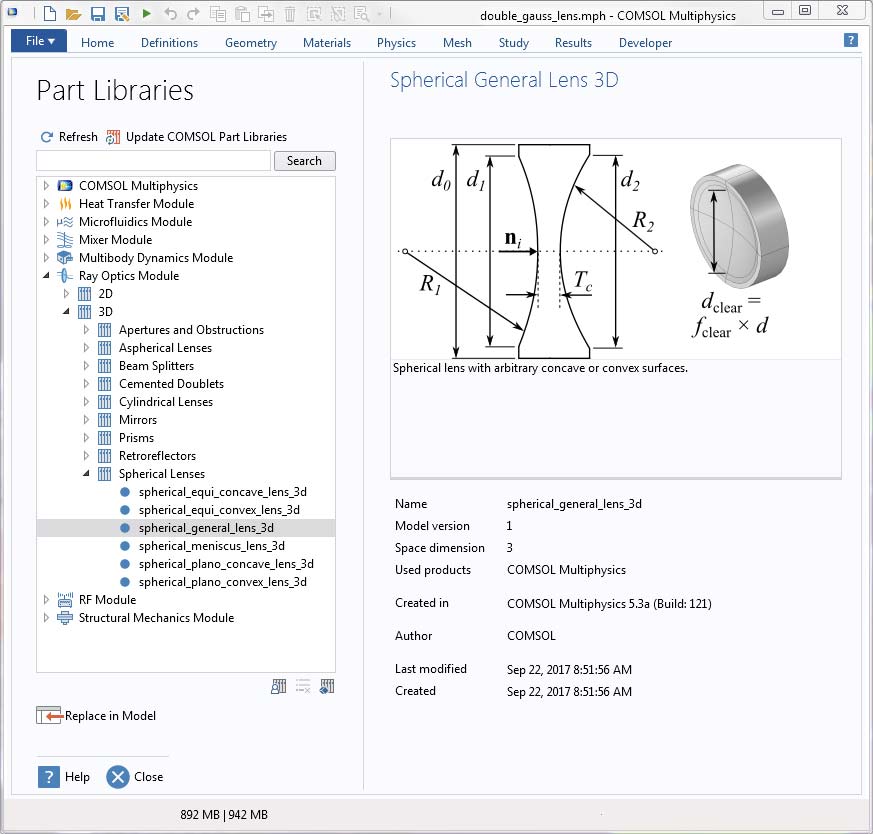Click the blue help question mark top-right
The height and width of the screenshot is (834, 873).
coord(850,41)
